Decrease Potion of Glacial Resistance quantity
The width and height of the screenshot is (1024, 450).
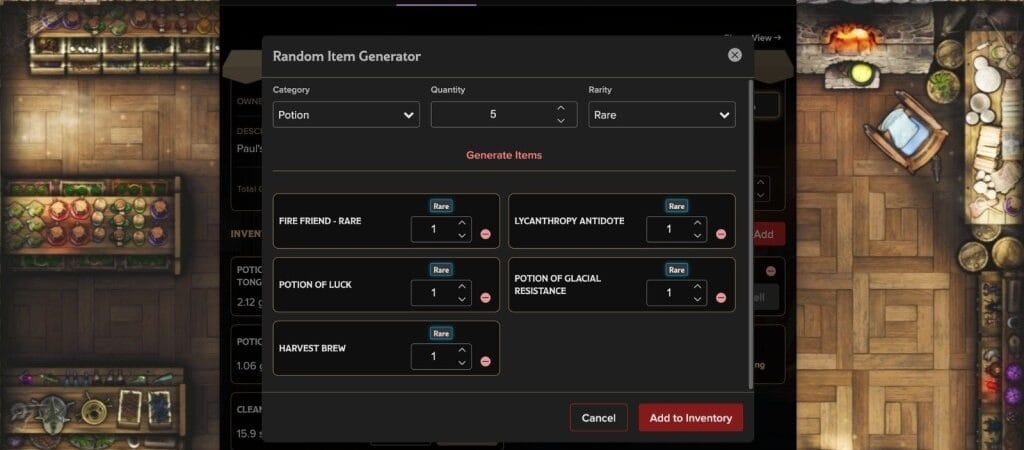(697, 298)
